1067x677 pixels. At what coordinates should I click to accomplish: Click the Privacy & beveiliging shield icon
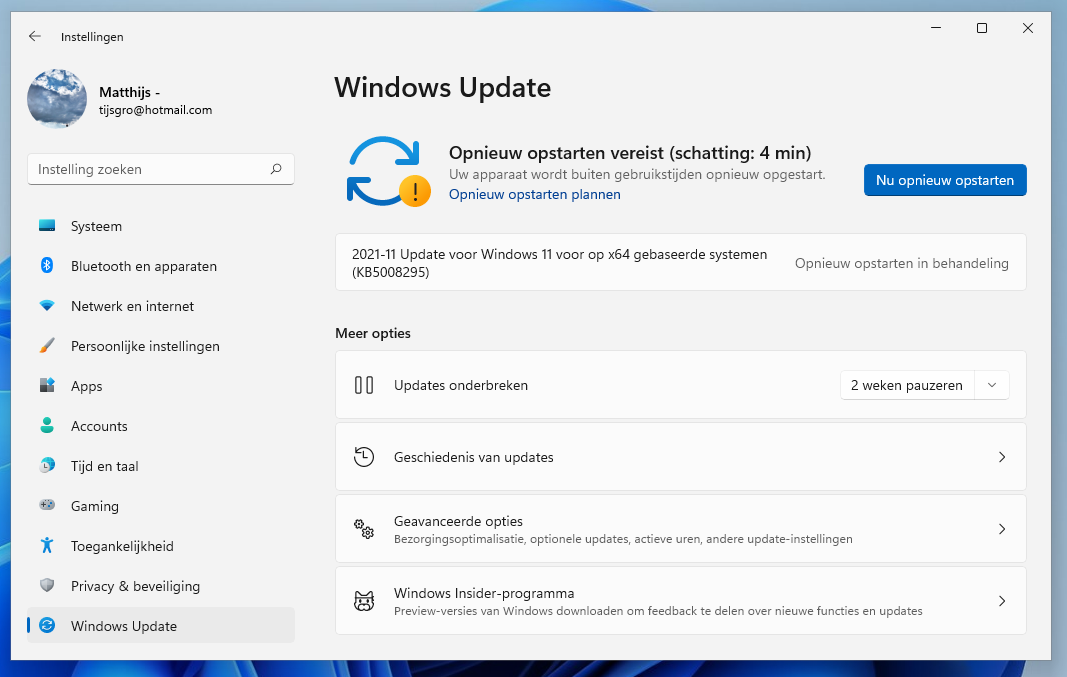[47, 586]
